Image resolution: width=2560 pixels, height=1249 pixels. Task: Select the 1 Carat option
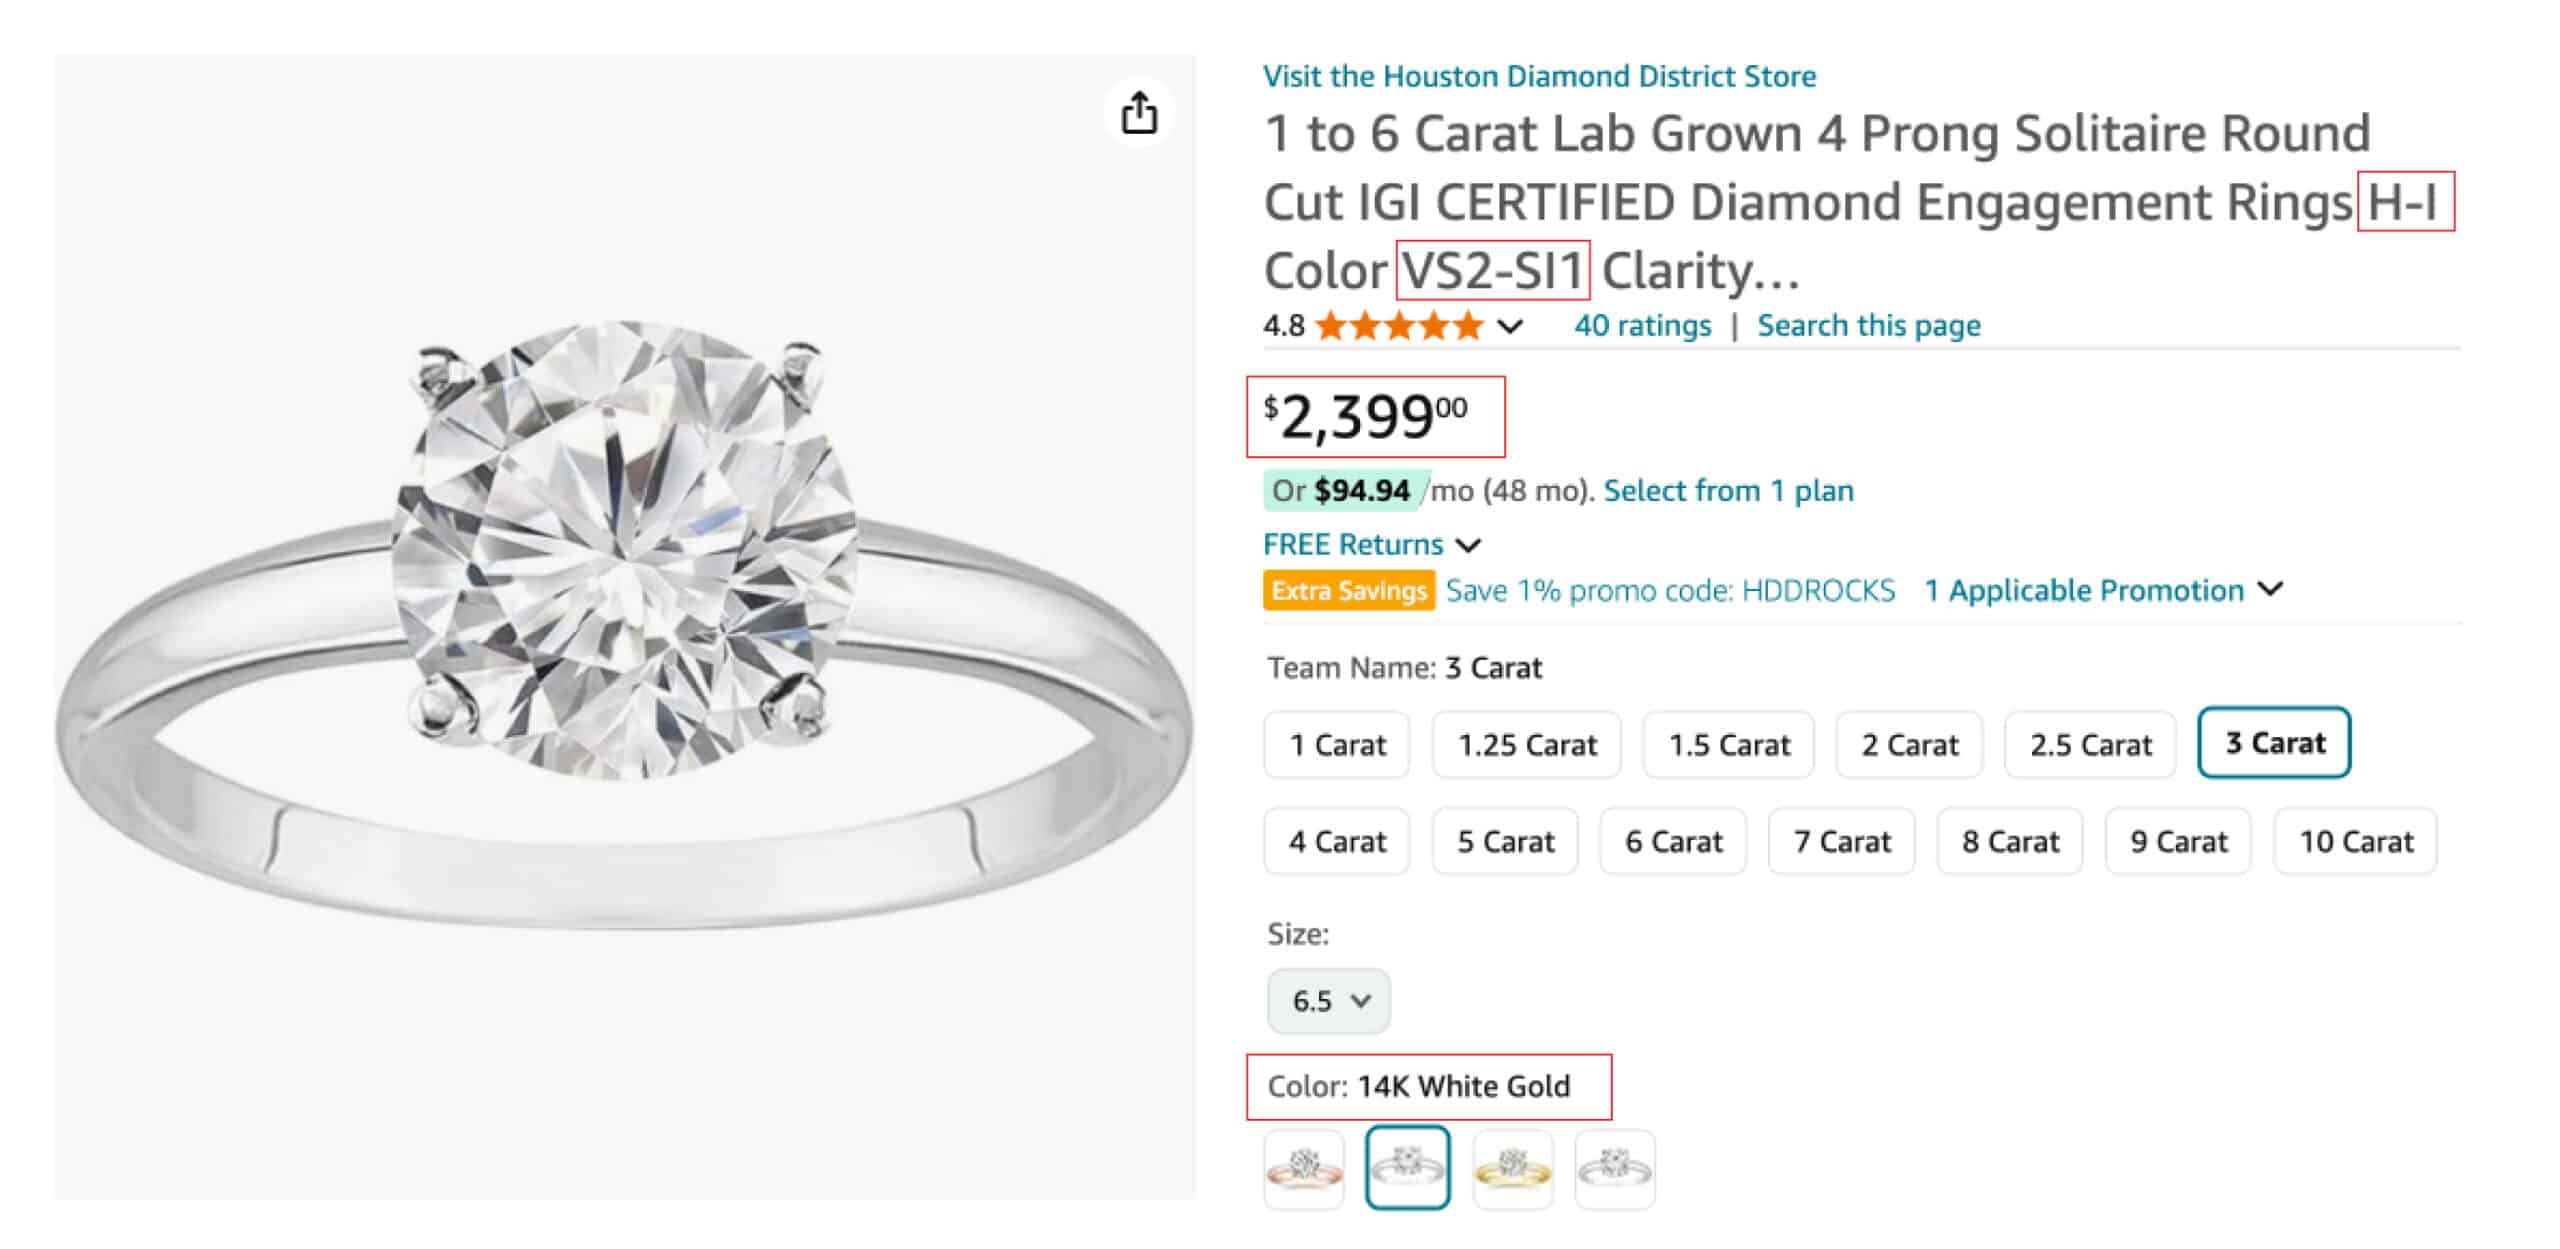(1336, 744)
